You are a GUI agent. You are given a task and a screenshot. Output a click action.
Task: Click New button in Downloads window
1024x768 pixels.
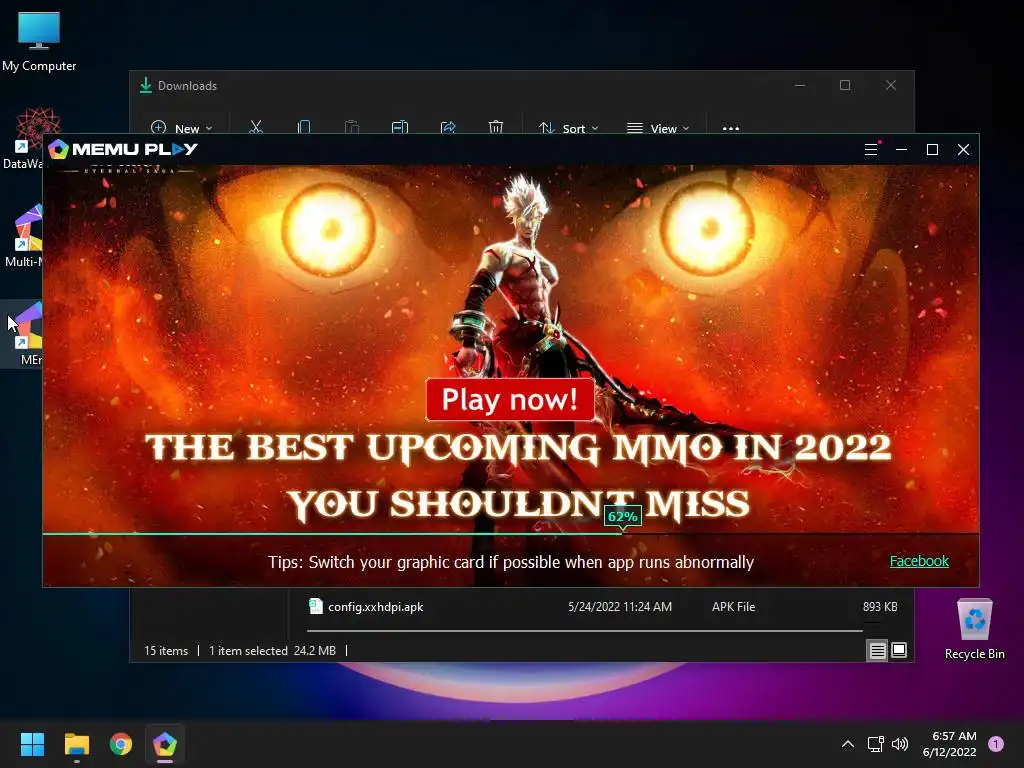[182, 128]
